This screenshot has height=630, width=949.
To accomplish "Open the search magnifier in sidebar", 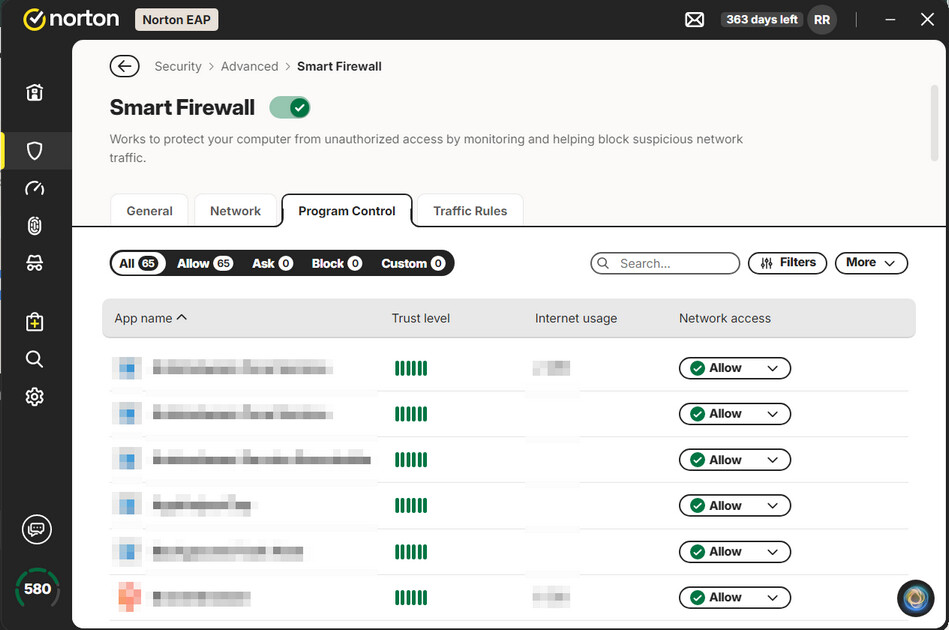I will pos(34,359).
